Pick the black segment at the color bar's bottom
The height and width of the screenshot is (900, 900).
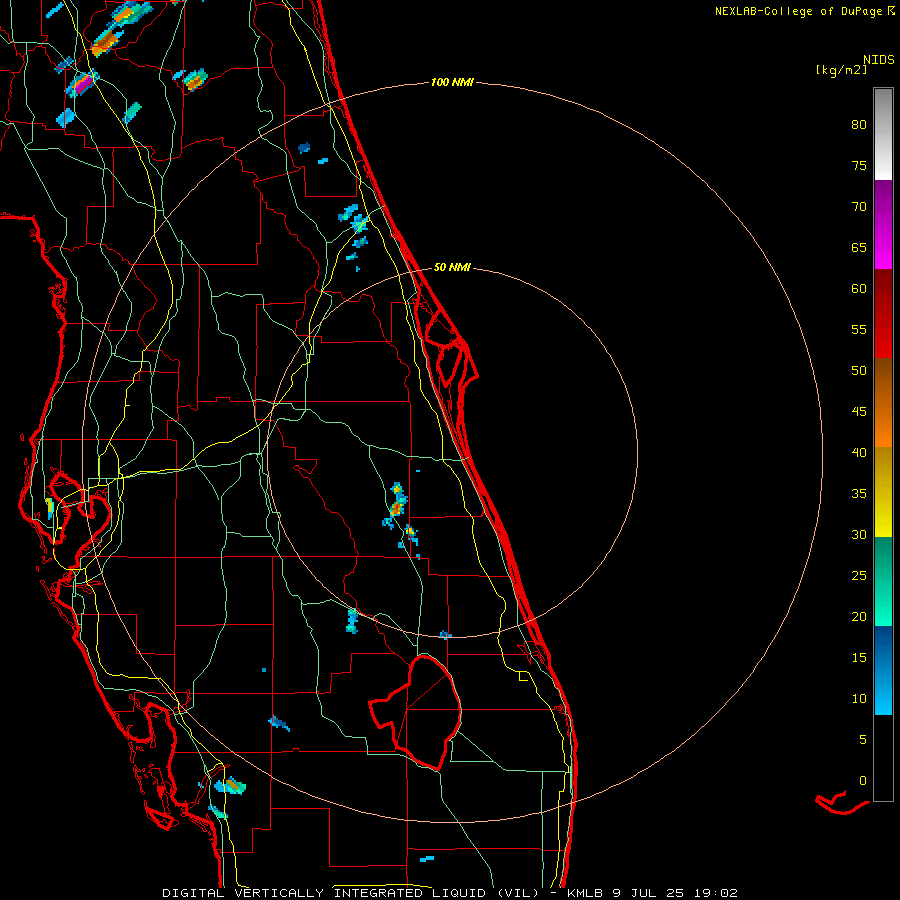(x=883, y=758)
